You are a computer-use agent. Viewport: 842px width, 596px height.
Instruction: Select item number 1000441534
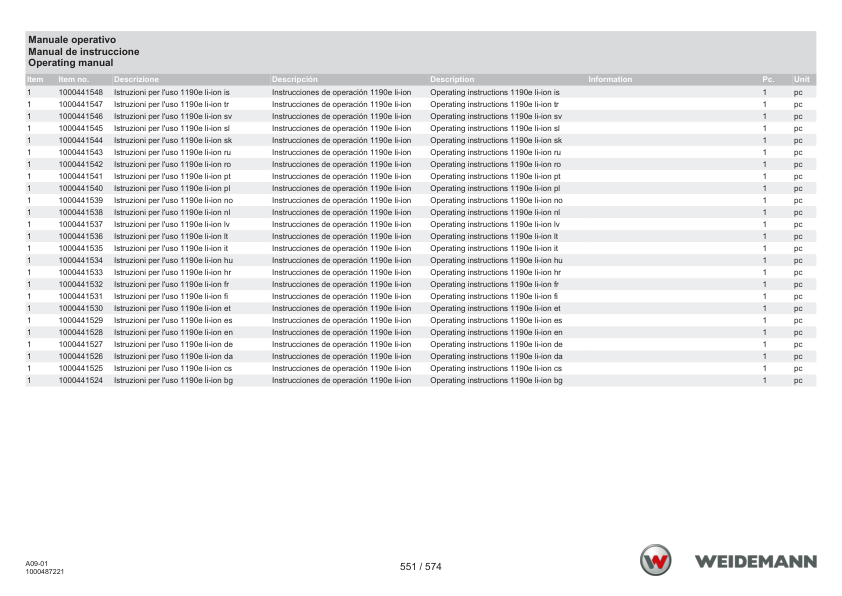pyautogui.click(x=81, y=260)
